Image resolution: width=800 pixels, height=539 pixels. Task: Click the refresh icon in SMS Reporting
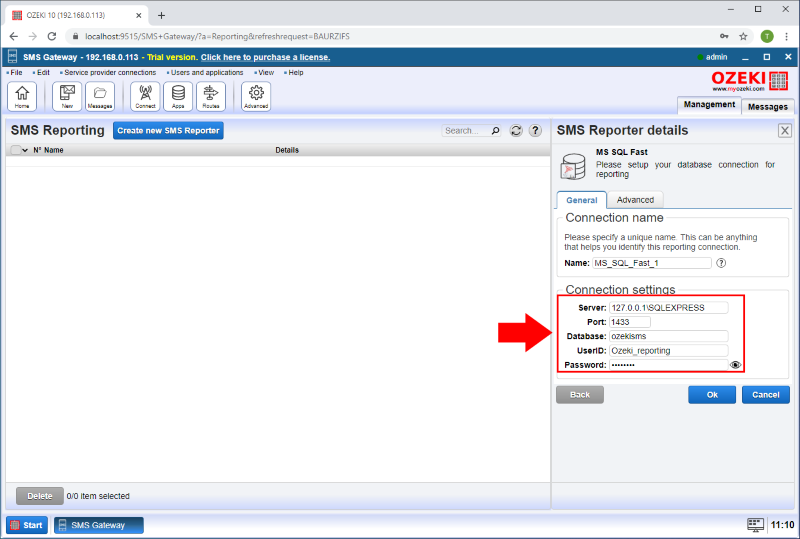coord(516,131)
